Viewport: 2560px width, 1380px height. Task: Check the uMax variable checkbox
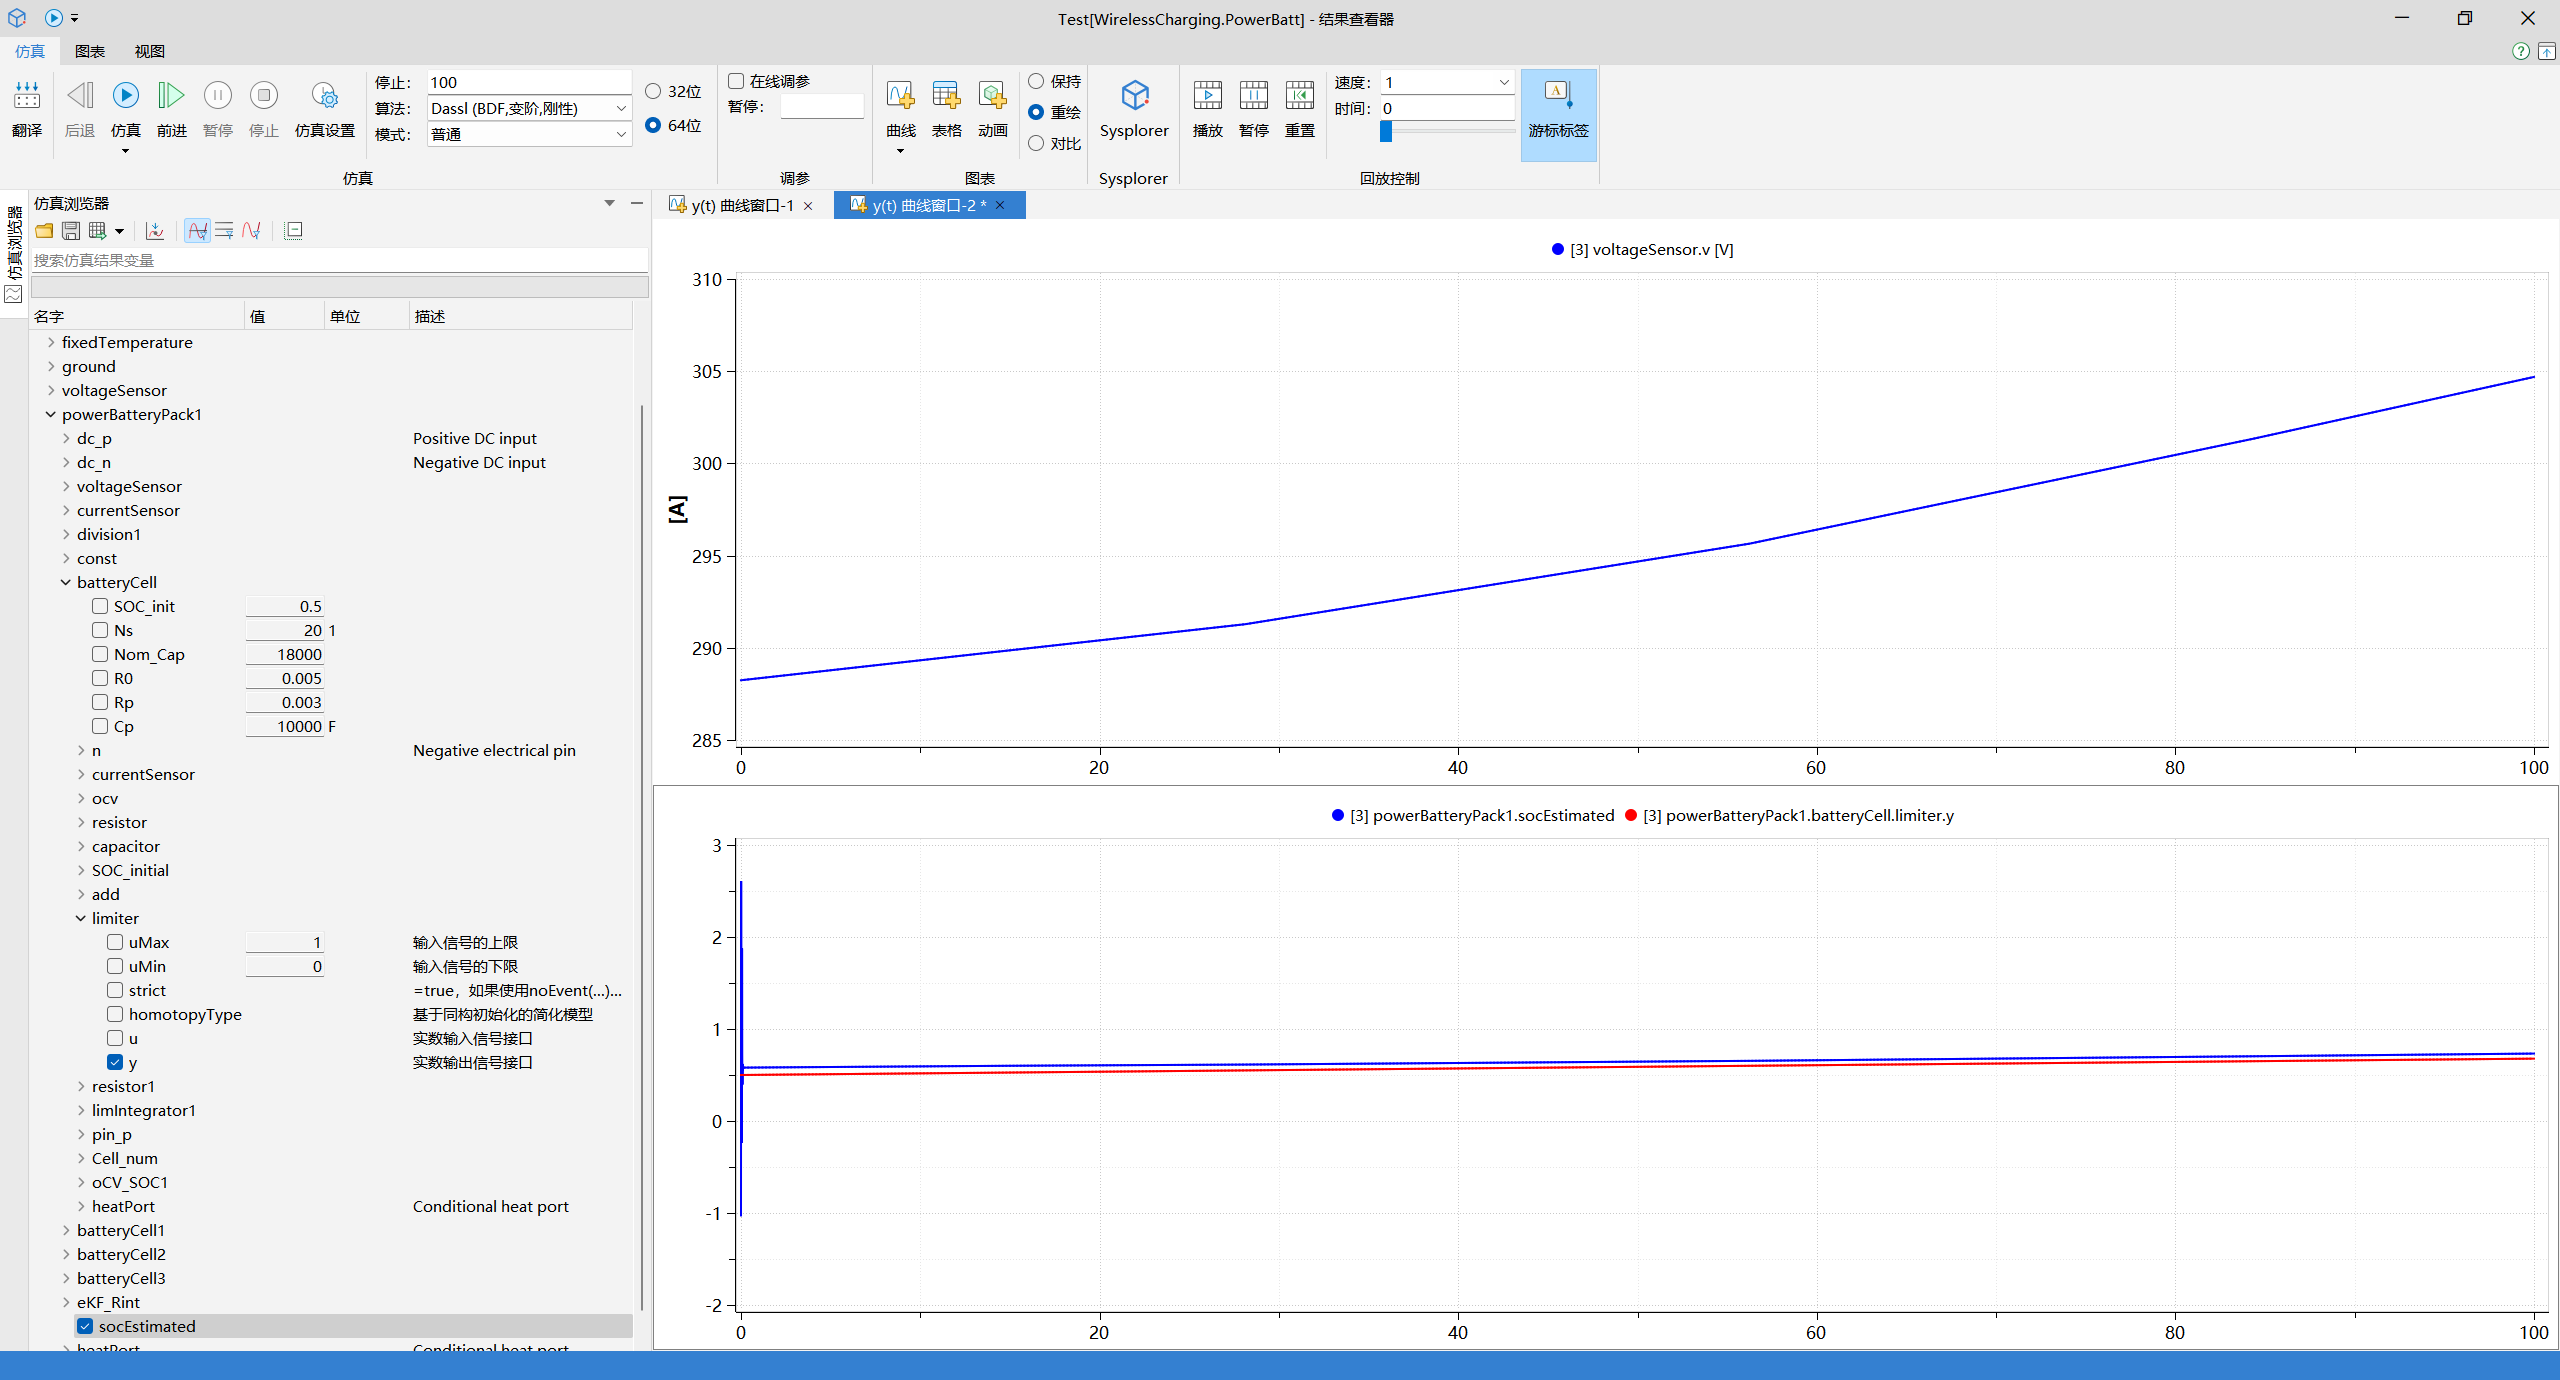115,942
